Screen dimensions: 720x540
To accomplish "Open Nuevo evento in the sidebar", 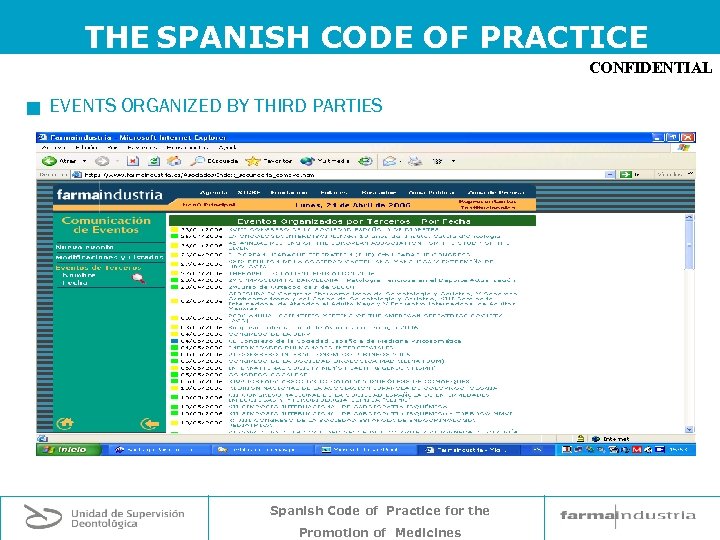I will click(84, 247).
